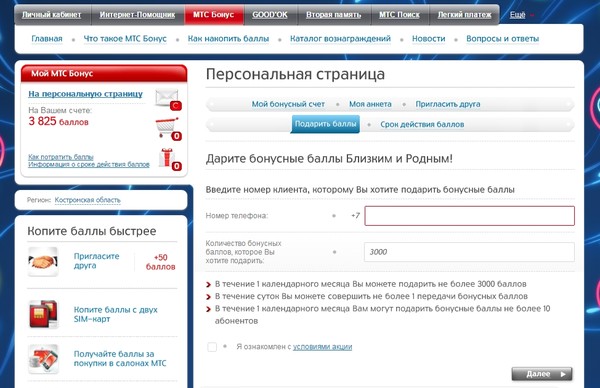The height and width of the screenshot is (388, 600).
Task: Open Каталог вознаграждений
Action: pyautogui.click(x=340, y=39)
